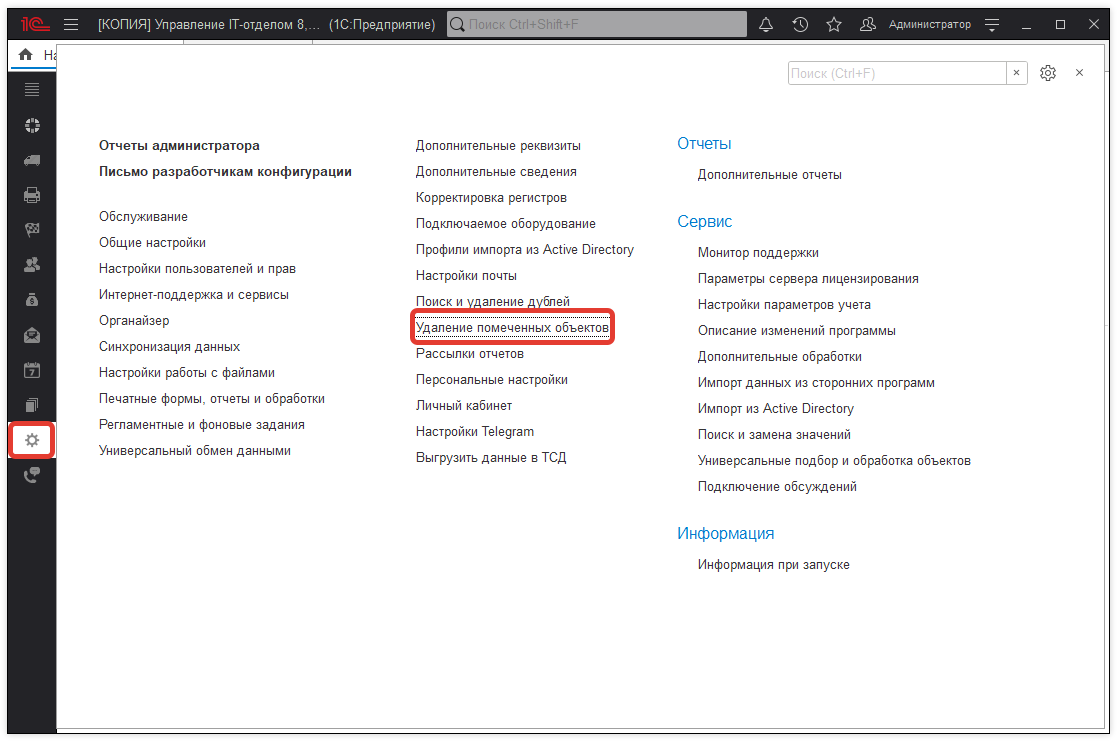Screen dimensions: 1117x741
Task: Expand the service and settings dropdown menu
Action: (992, 24)
